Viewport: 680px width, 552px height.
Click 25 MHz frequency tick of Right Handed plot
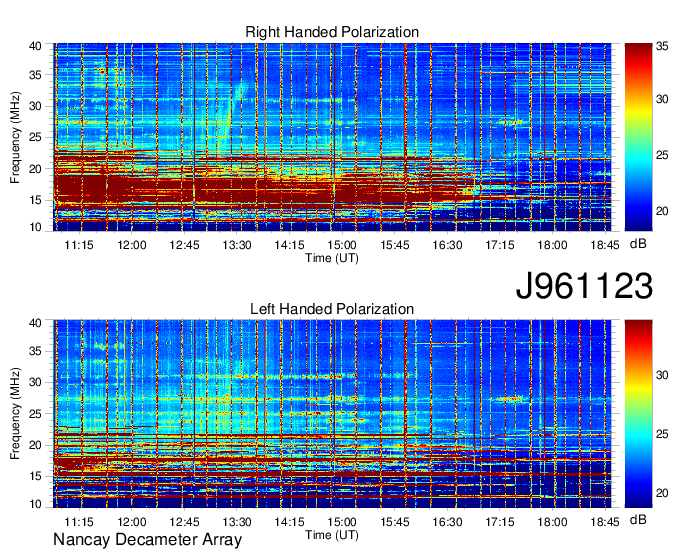coord(35,137)
